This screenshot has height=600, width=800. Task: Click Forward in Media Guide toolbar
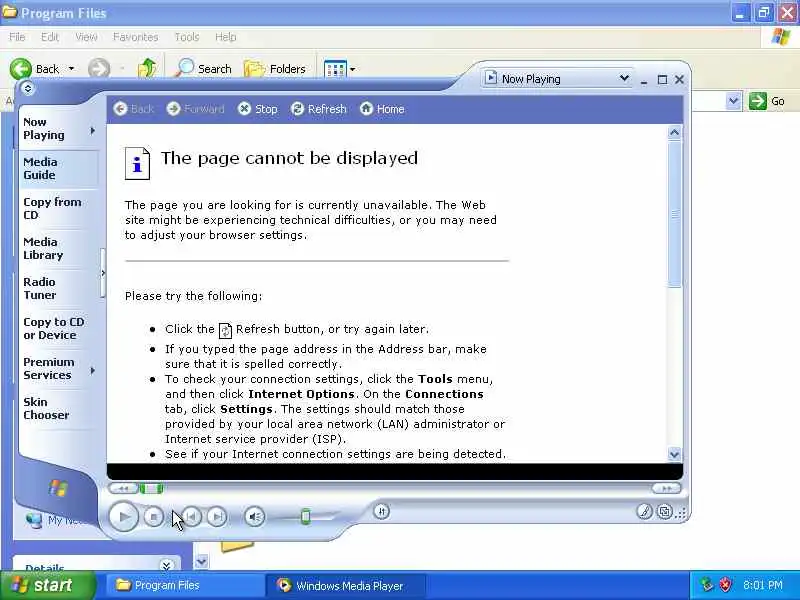(x=195, y=109)
